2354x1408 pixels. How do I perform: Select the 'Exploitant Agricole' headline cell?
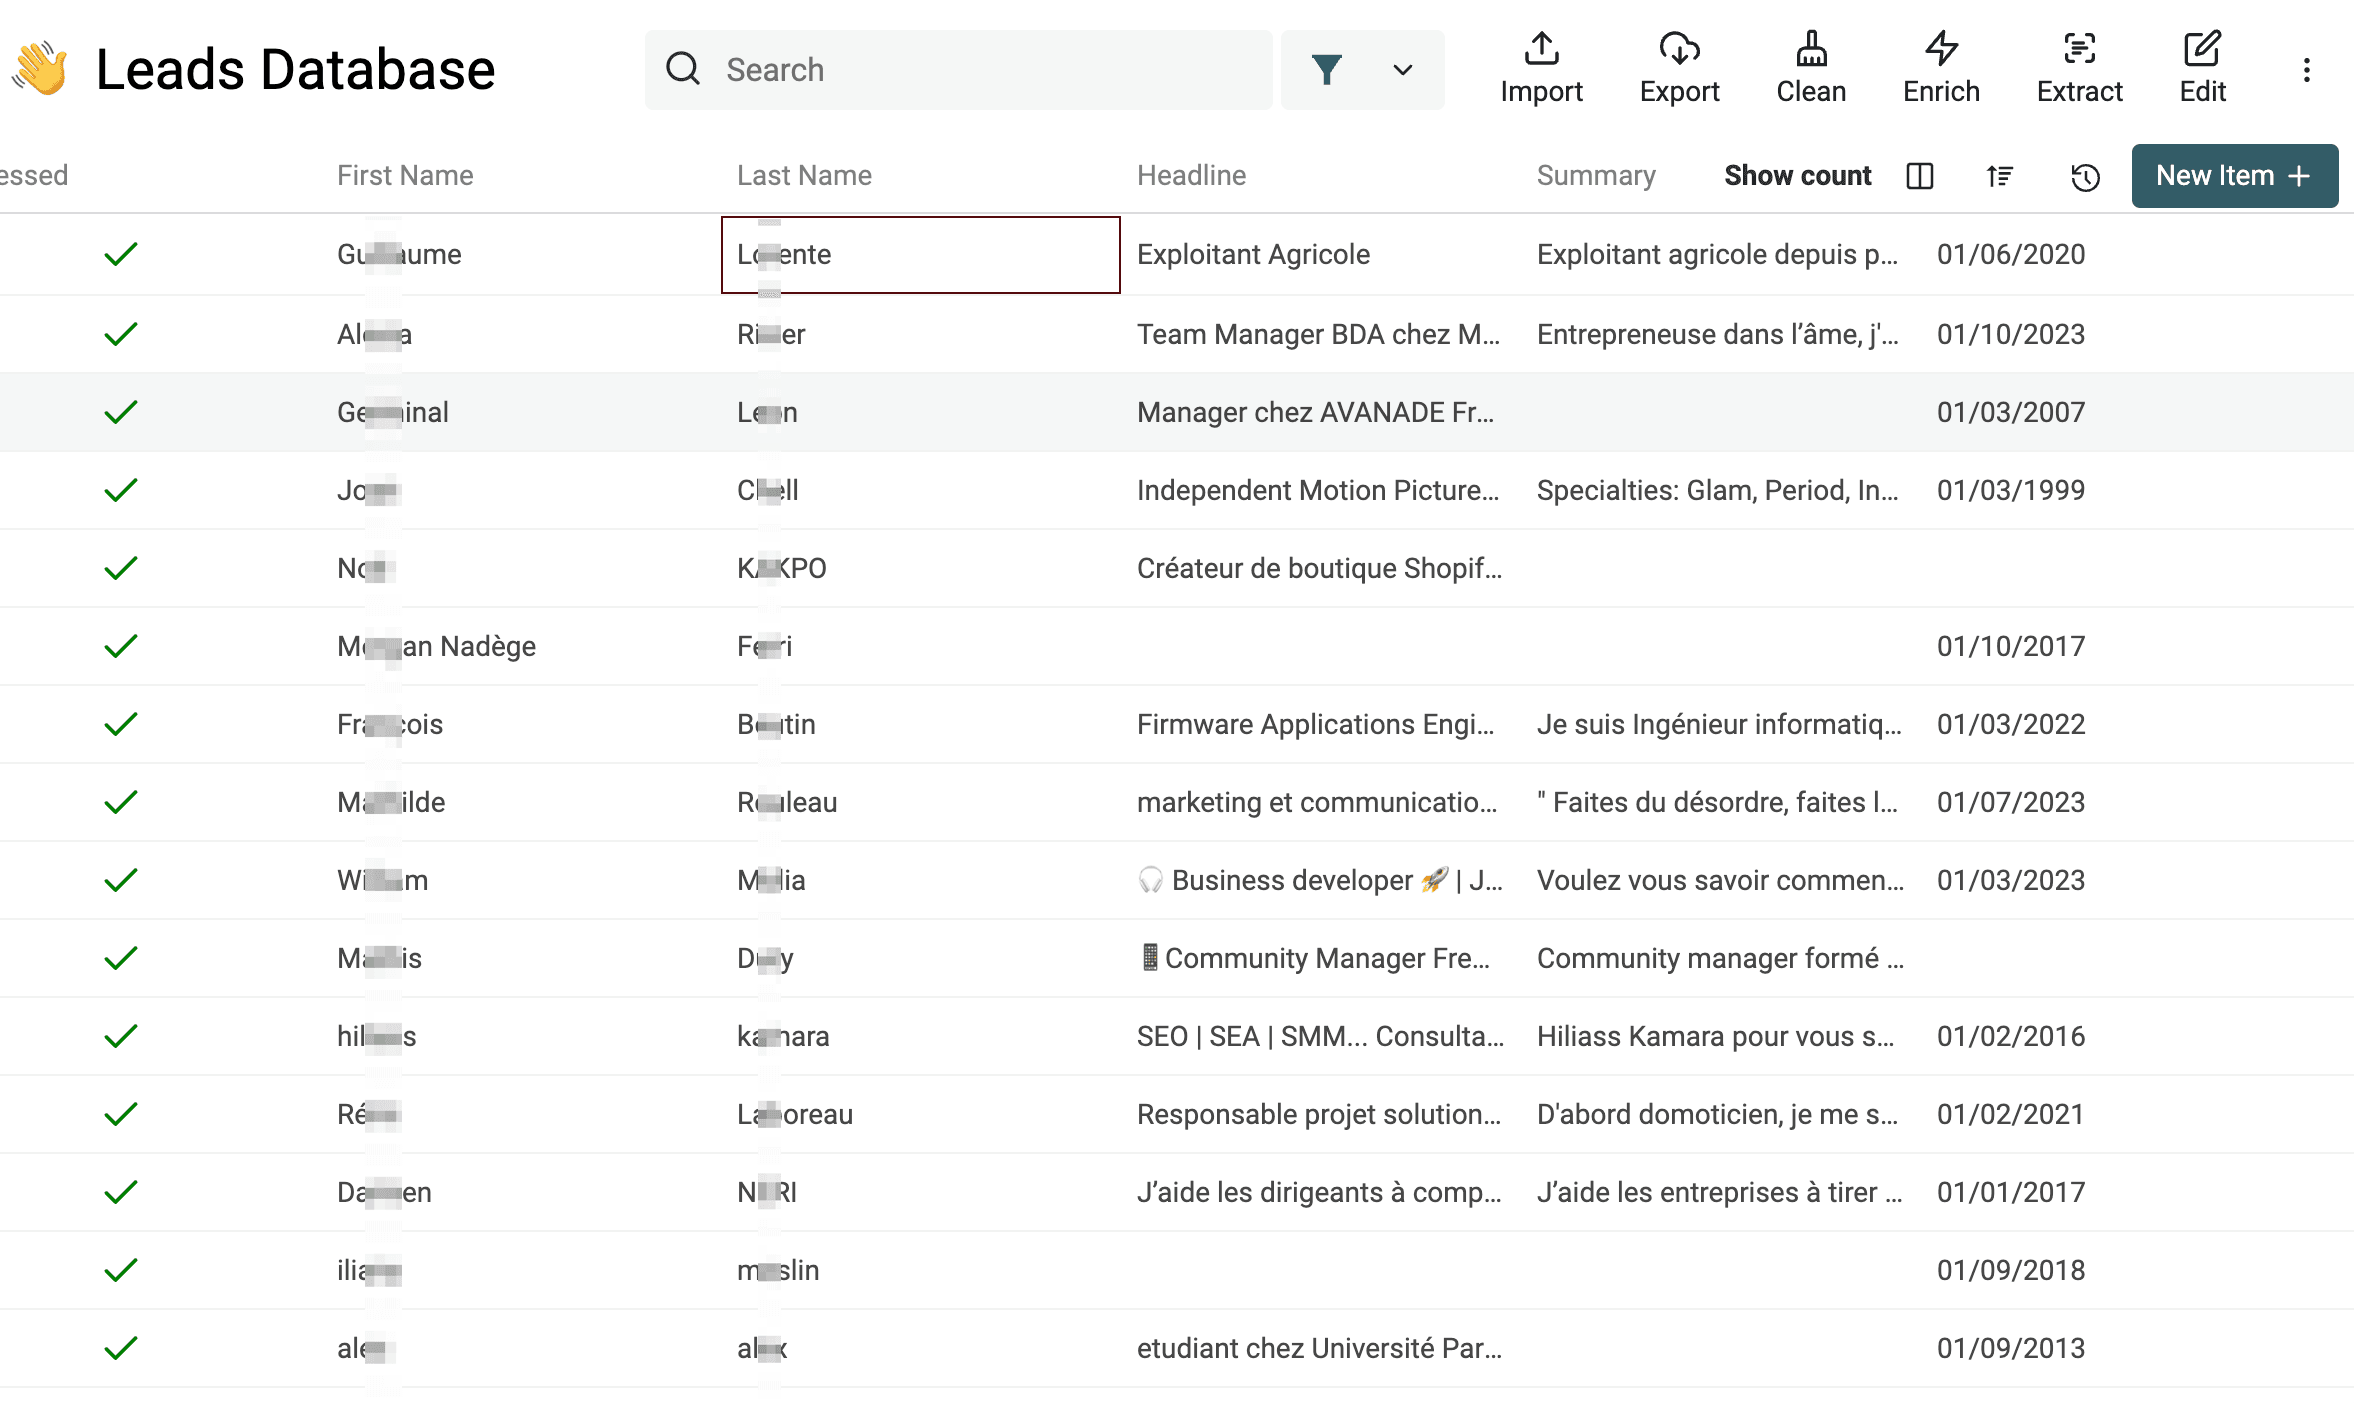(x=1253, y=254)
